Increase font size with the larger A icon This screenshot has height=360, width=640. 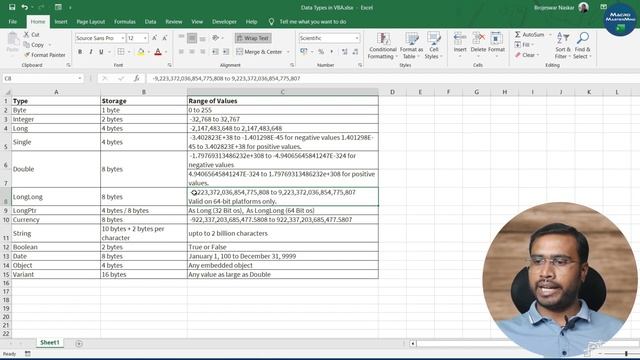[154, 38]
